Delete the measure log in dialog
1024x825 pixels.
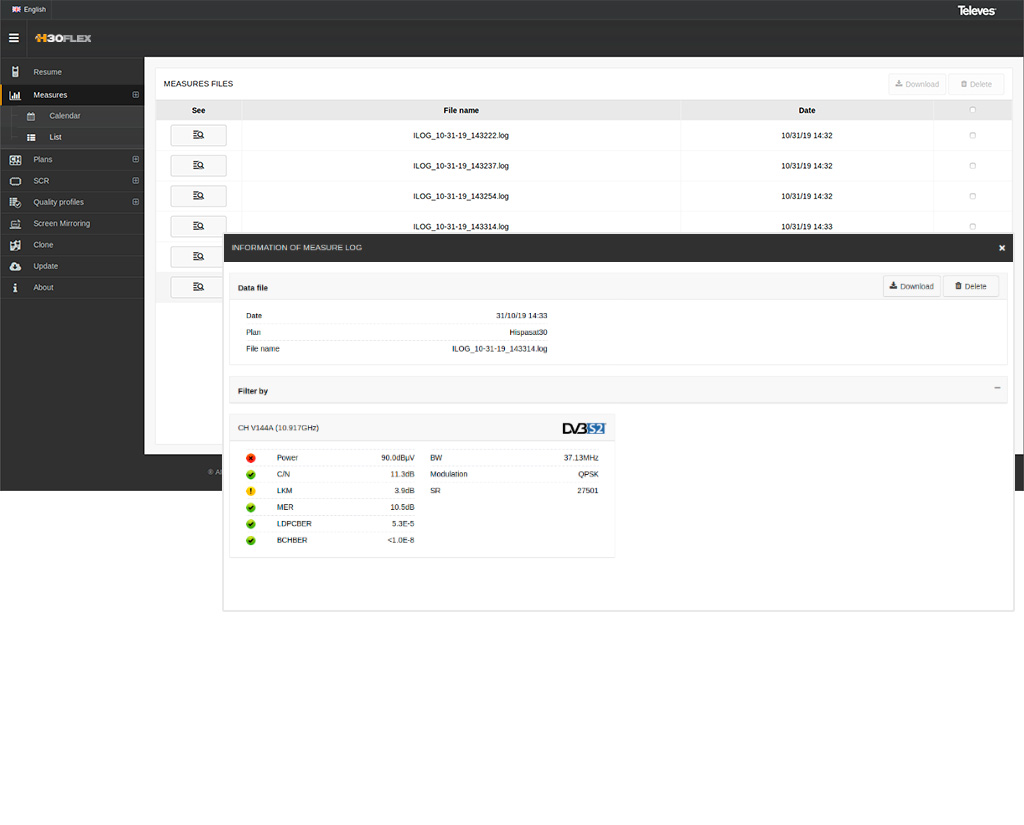point(970,287)
